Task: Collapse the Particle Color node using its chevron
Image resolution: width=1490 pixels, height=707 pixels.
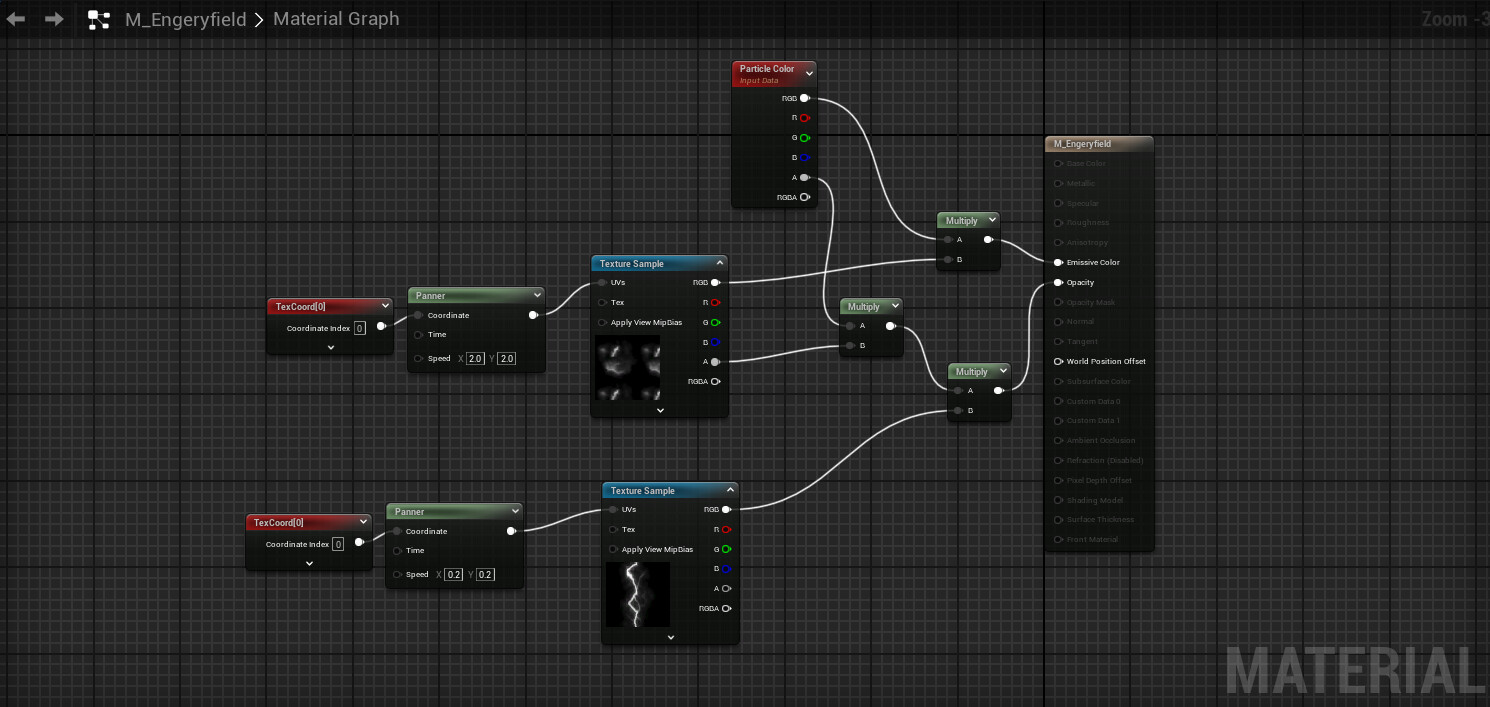Action: click(x=809, y=72)
